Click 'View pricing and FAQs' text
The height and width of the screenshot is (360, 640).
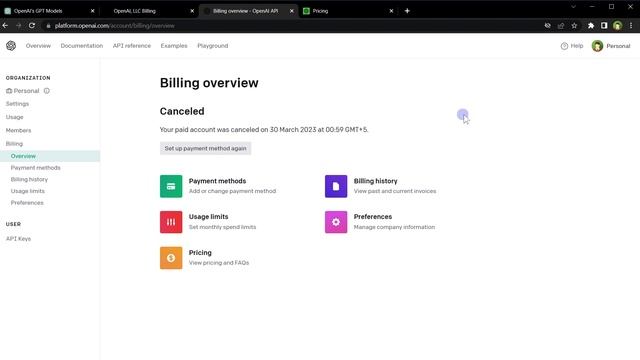(219, 263)
